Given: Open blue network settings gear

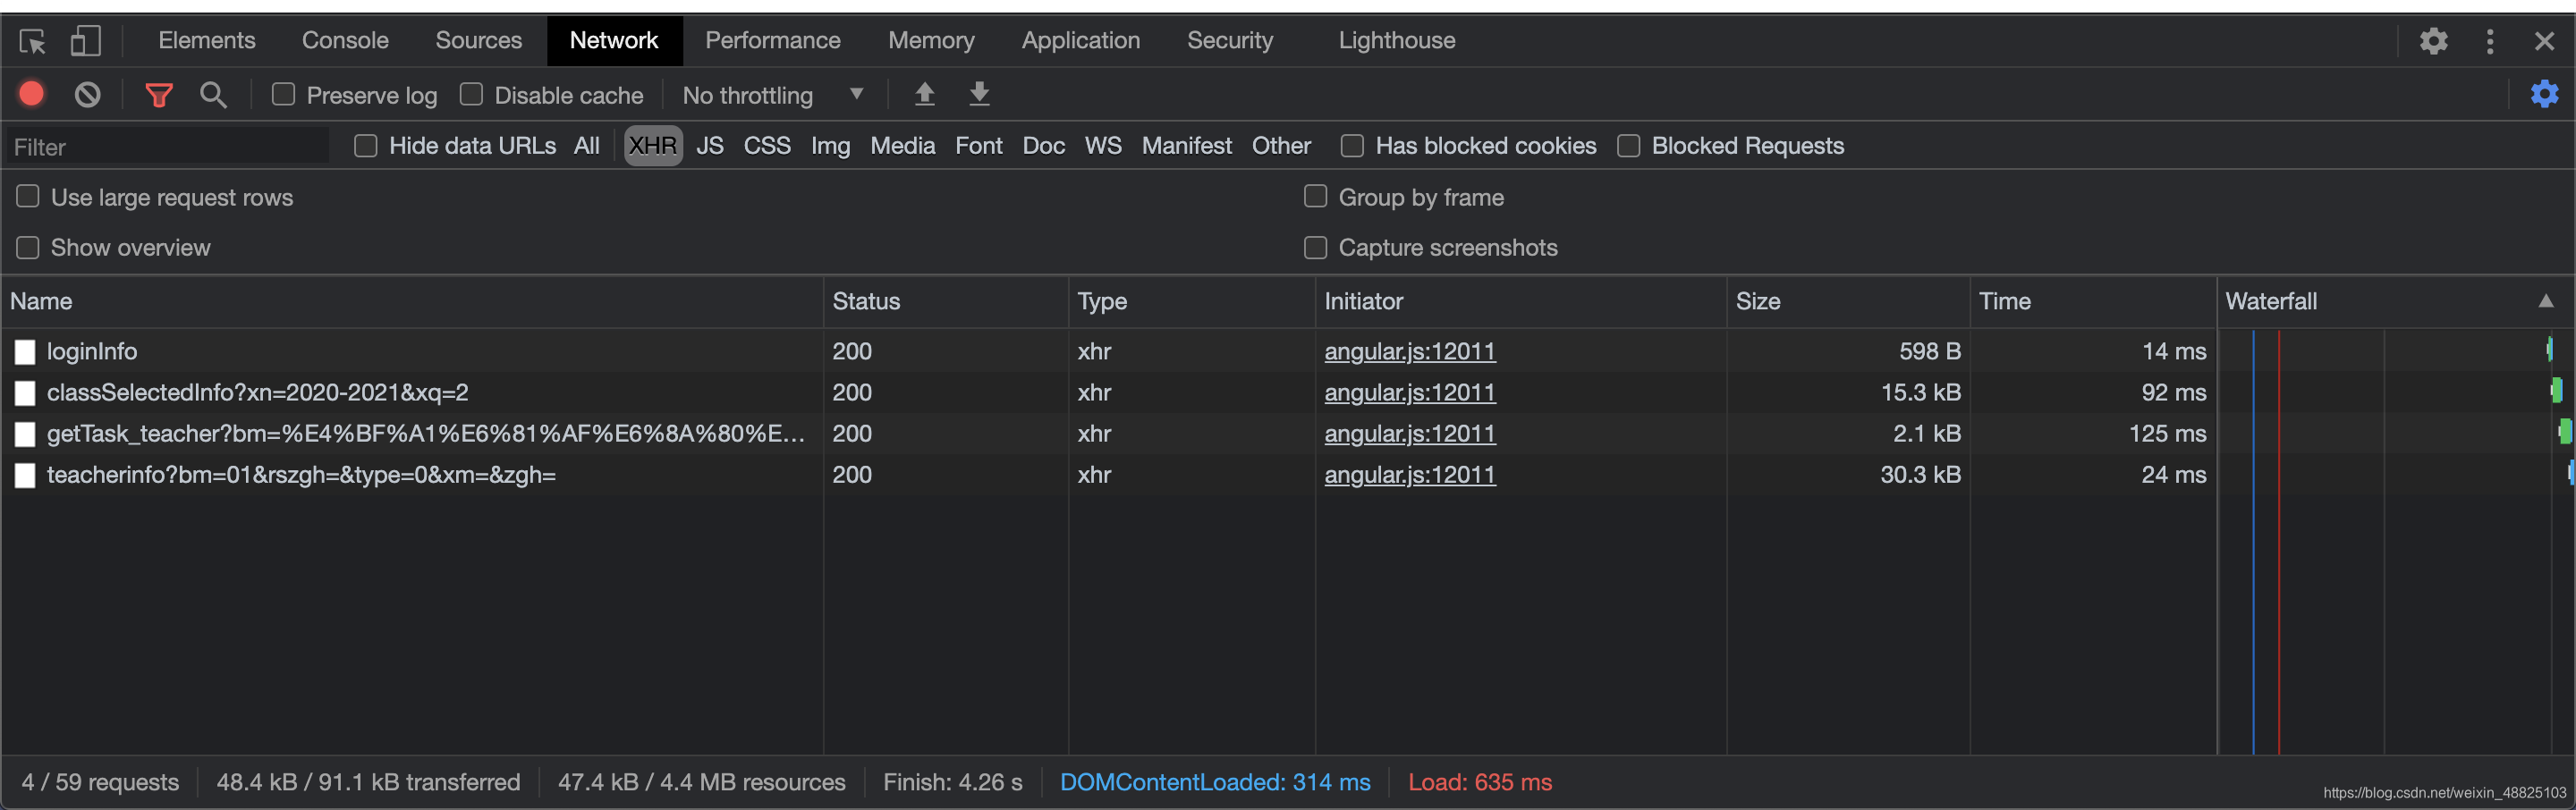Looking at the screenshot, I should 2544,94.
